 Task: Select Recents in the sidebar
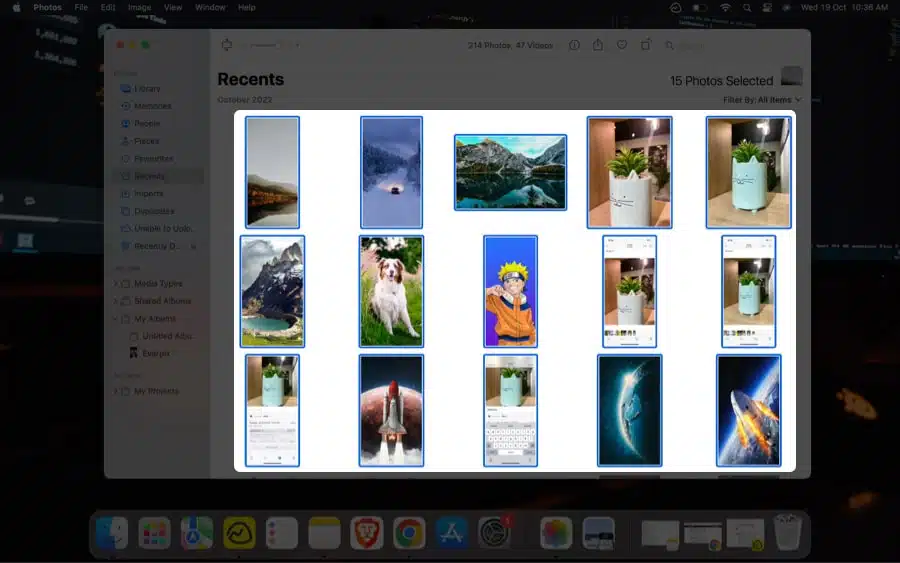pos(158,176)
